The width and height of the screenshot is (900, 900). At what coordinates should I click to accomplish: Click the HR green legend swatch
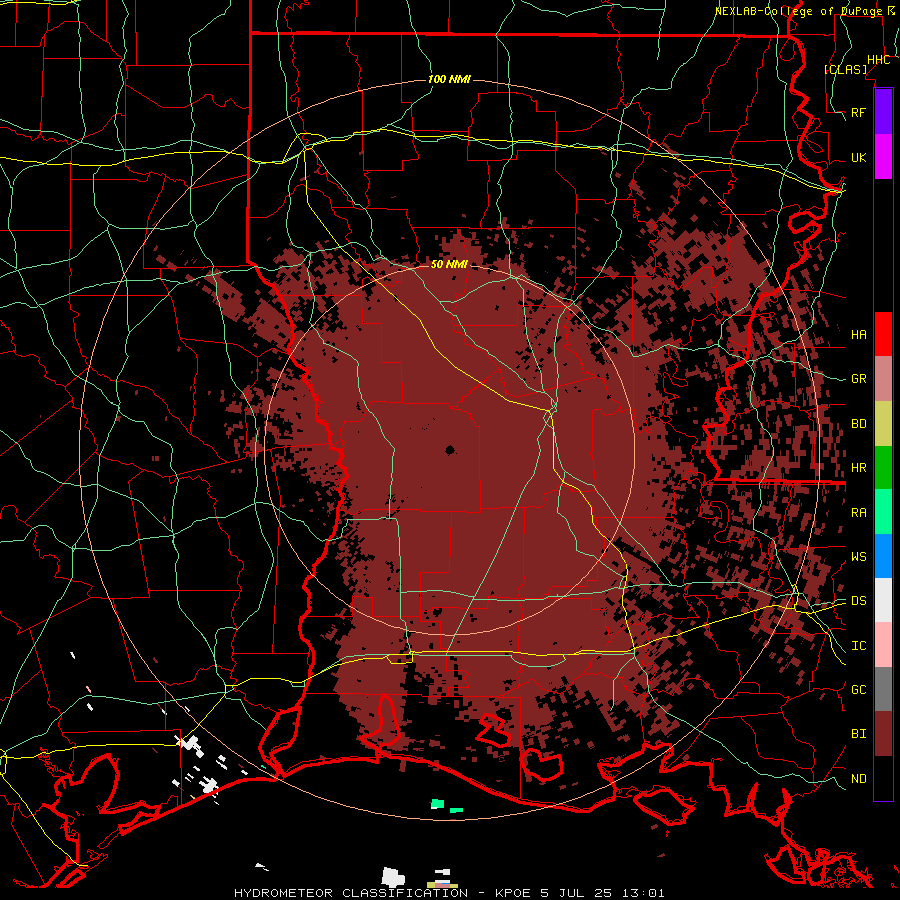[883, 468]
